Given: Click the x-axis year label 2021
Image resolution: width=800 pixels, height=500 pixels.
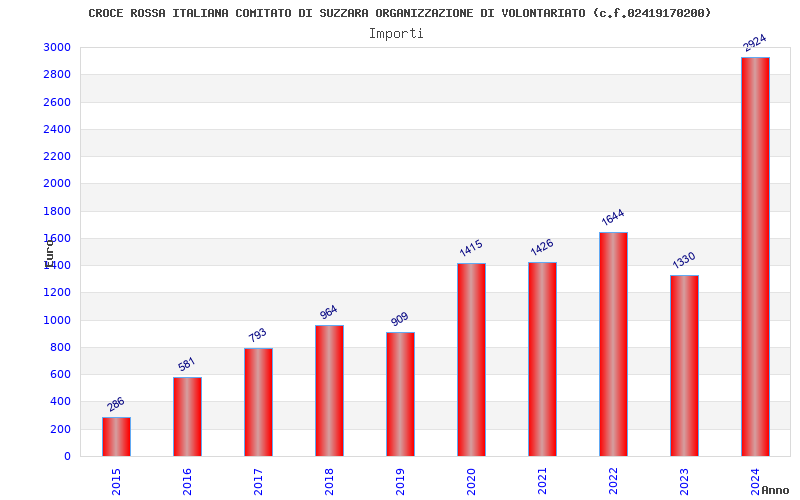Looking at the screenshot, I should [542, 482].
